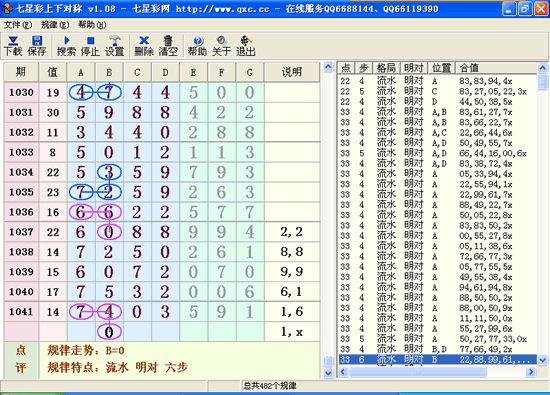Click the 说明 column header
Image resolution: width=550 pixels, height=395 pixels.
292,72
